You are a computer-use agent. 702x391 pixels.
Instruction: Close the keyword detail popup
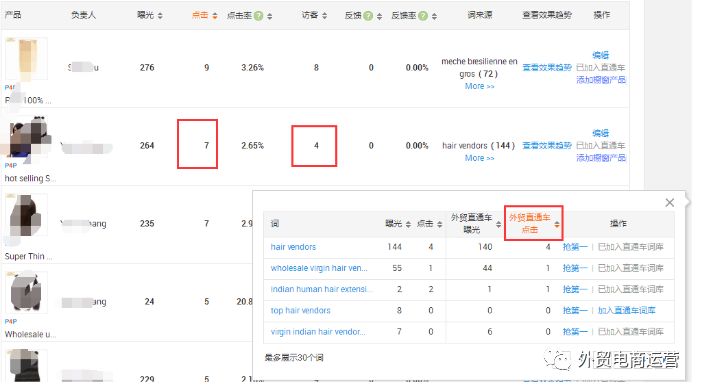669,202
